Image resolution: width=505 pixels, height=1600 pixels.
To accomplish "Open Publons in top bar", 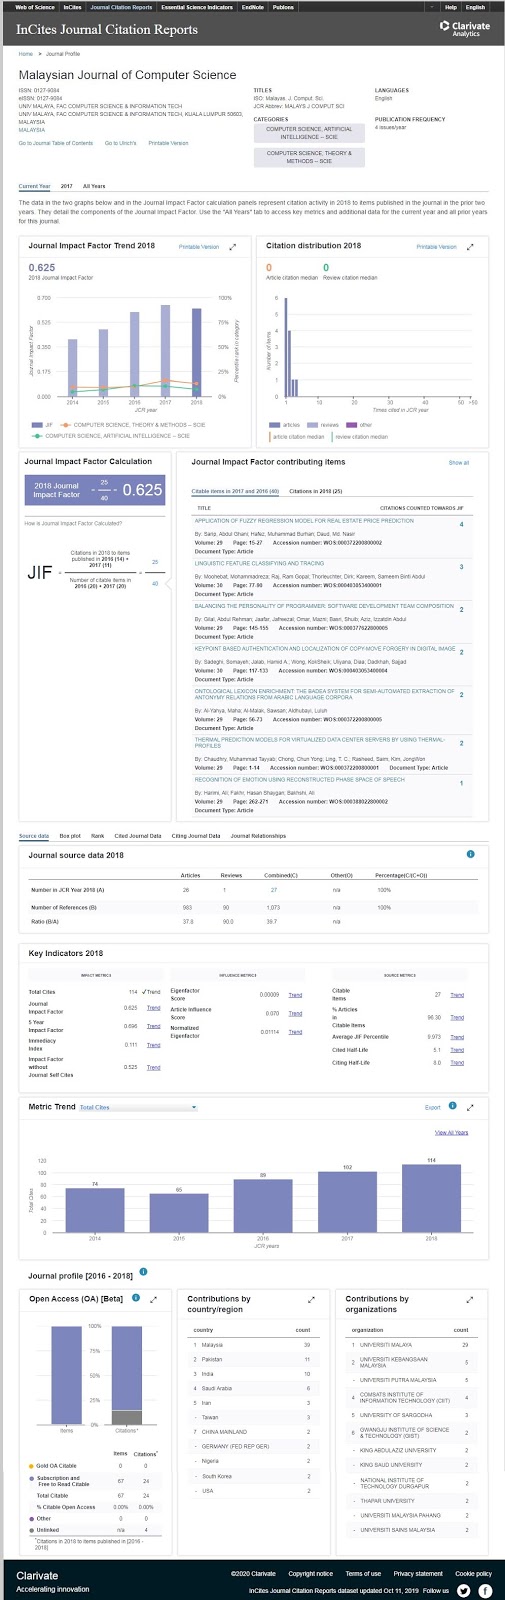I will tap(283, 7).
